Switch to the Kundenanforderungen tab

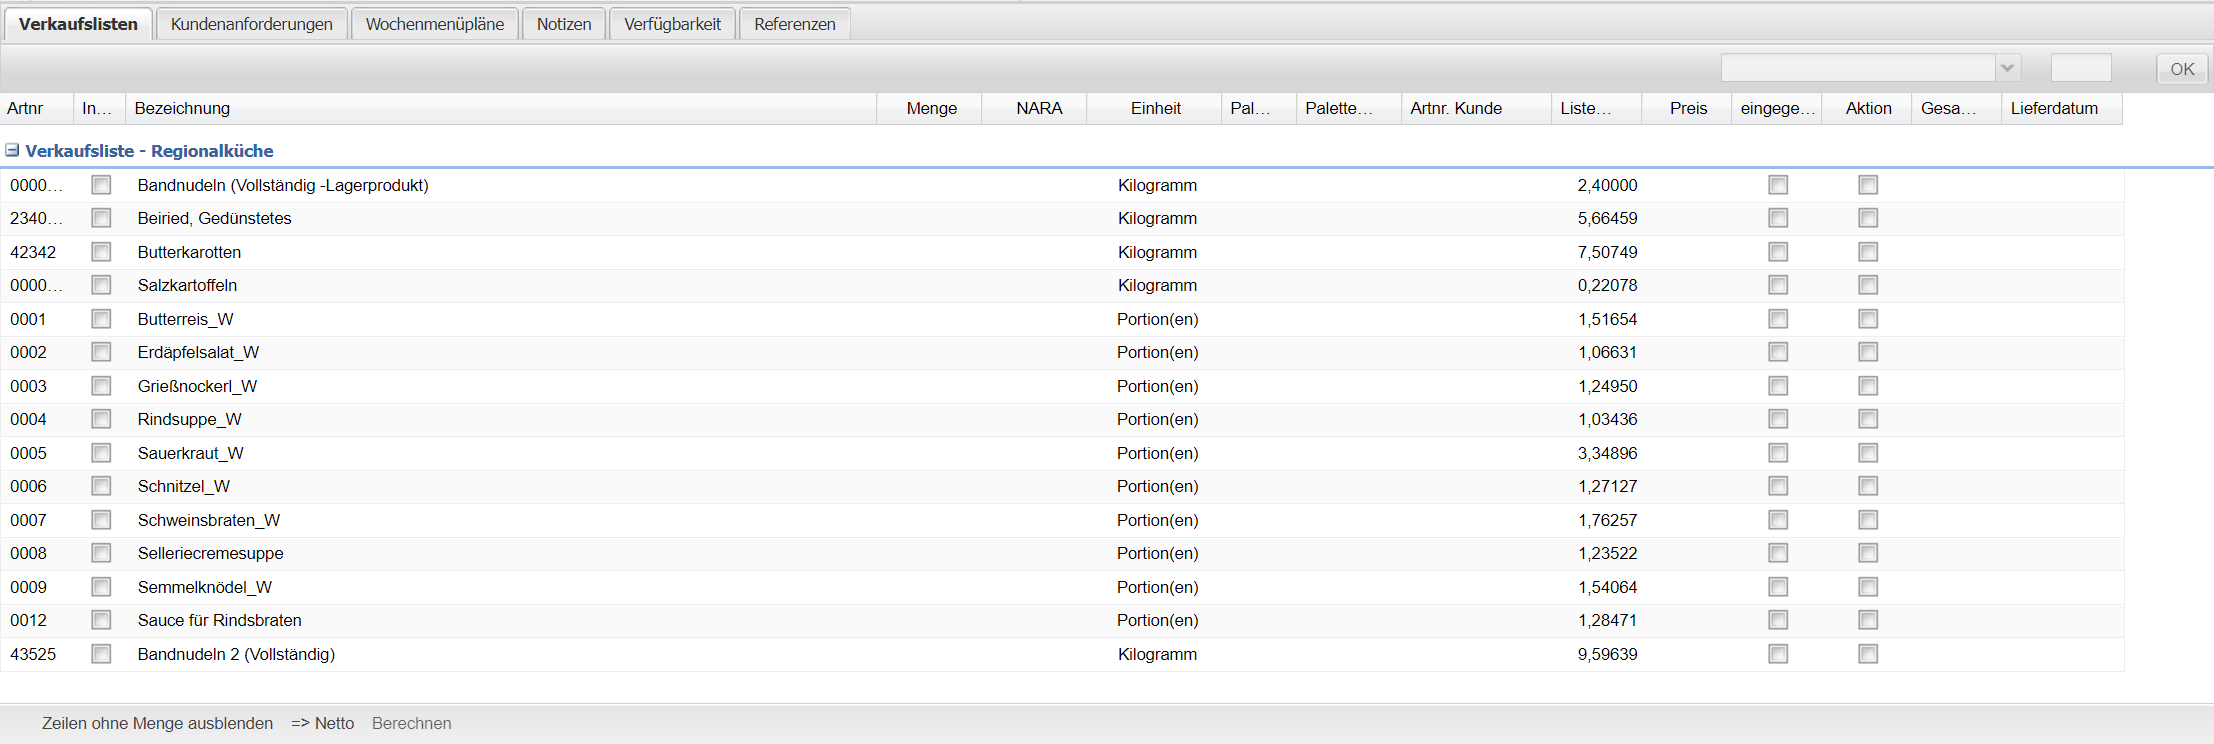click(251, 24)
